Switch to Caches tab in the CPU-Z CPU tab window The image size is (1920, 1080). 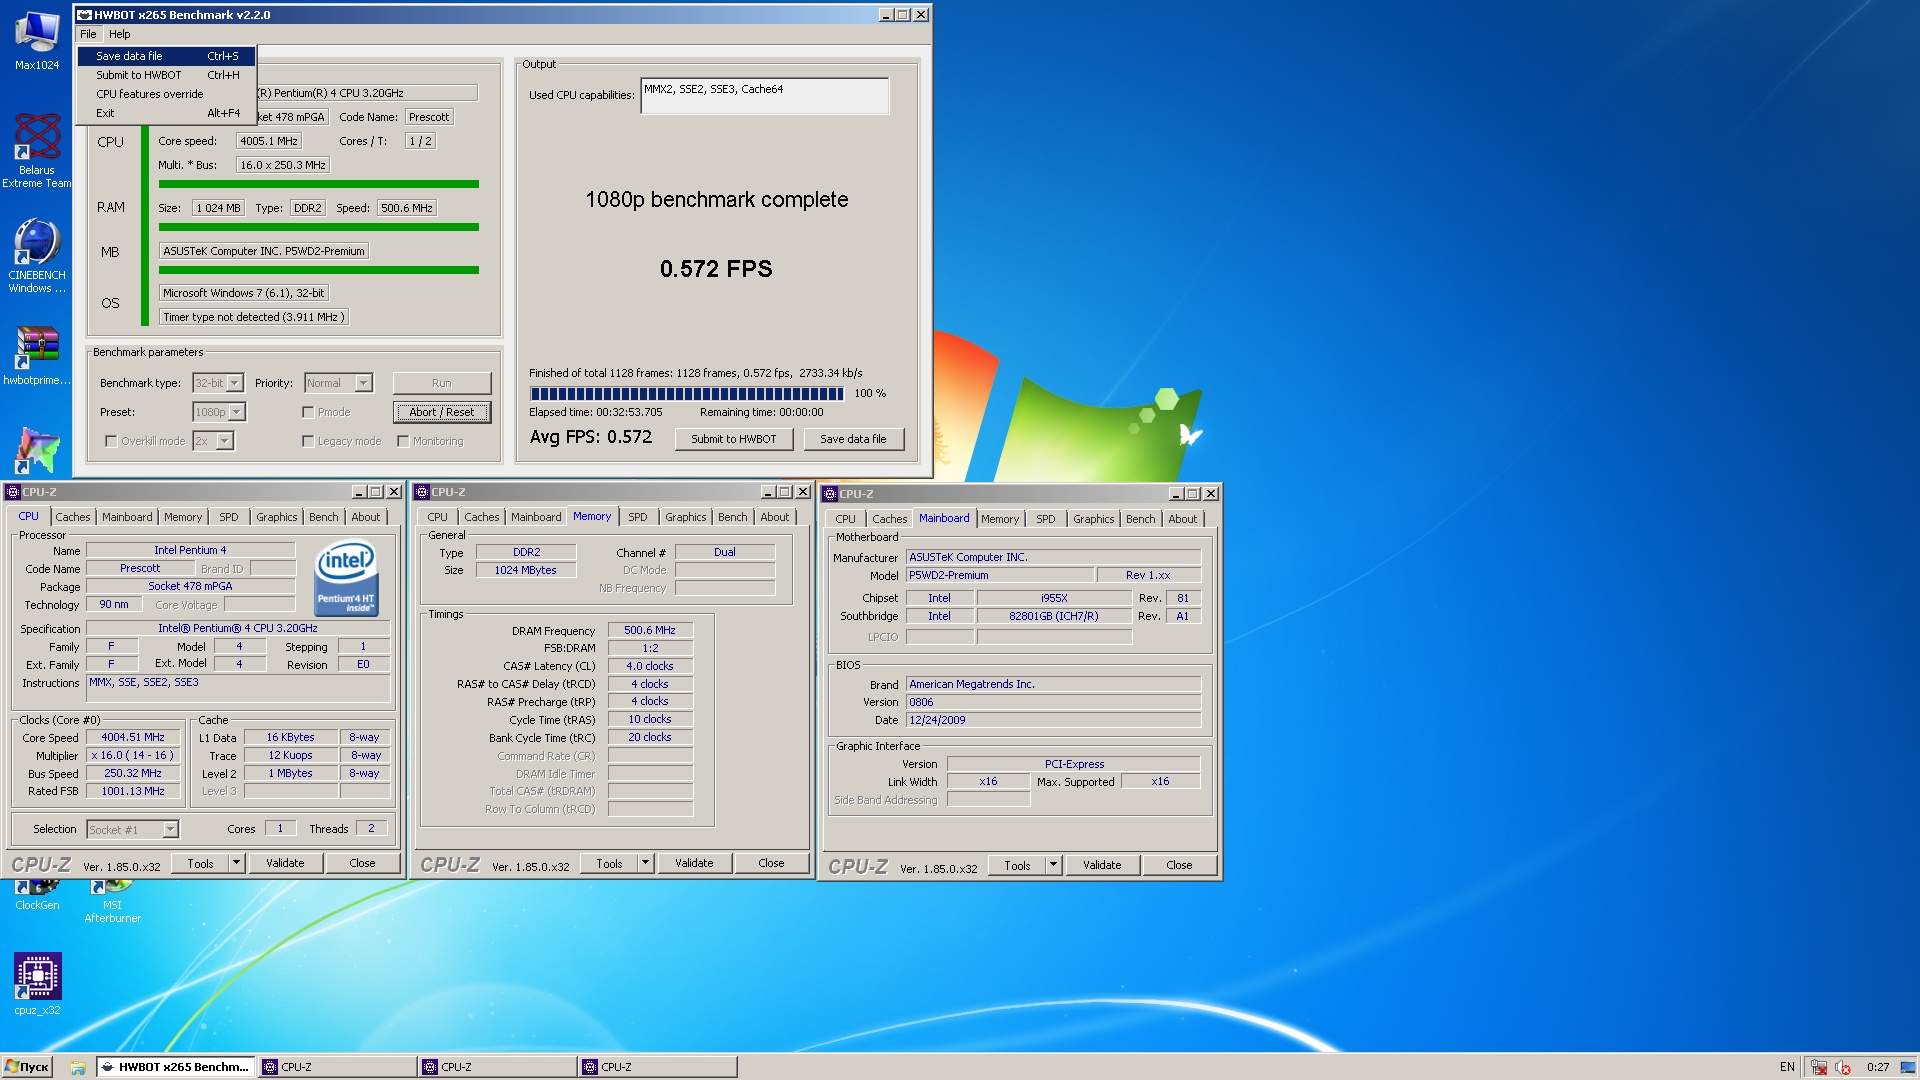72,517
